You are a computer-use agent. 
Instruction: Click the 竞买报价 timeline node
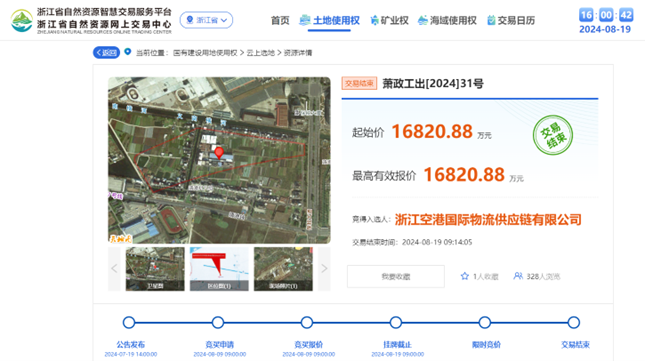coord(307,323)
